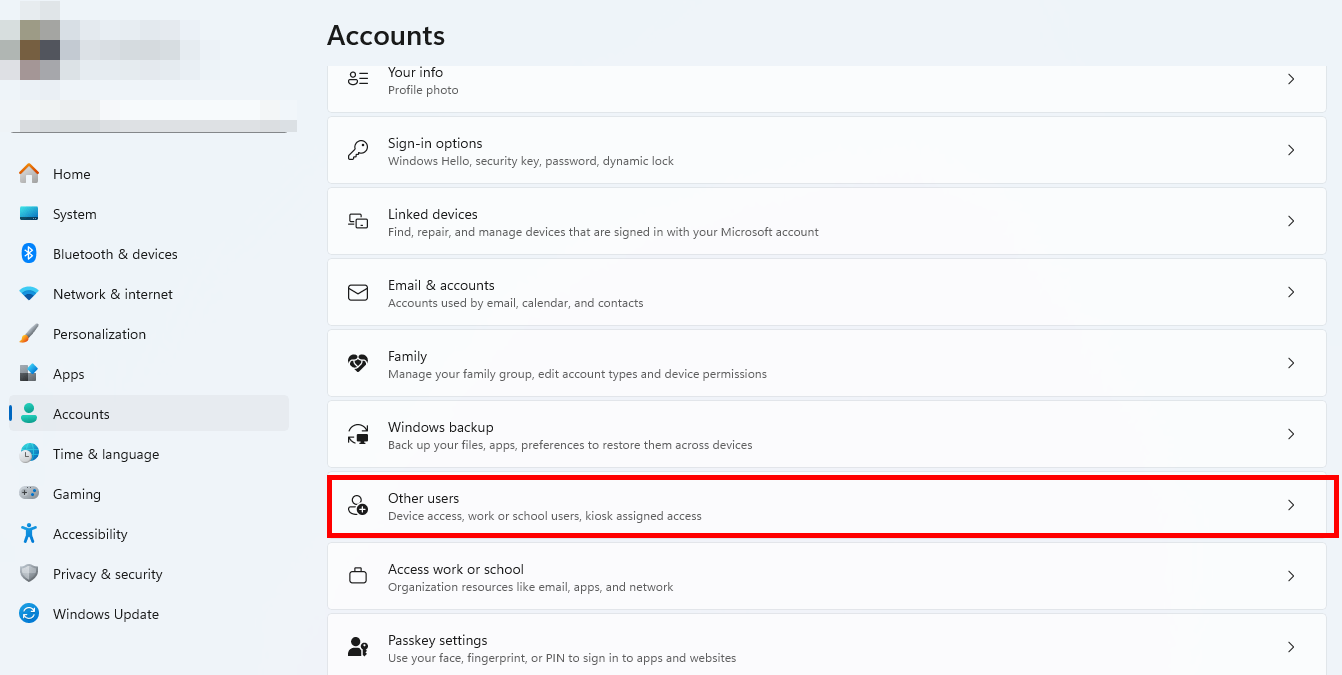Select Time & language label
This screenshot has width=1342, height=675.
[106, 454]
